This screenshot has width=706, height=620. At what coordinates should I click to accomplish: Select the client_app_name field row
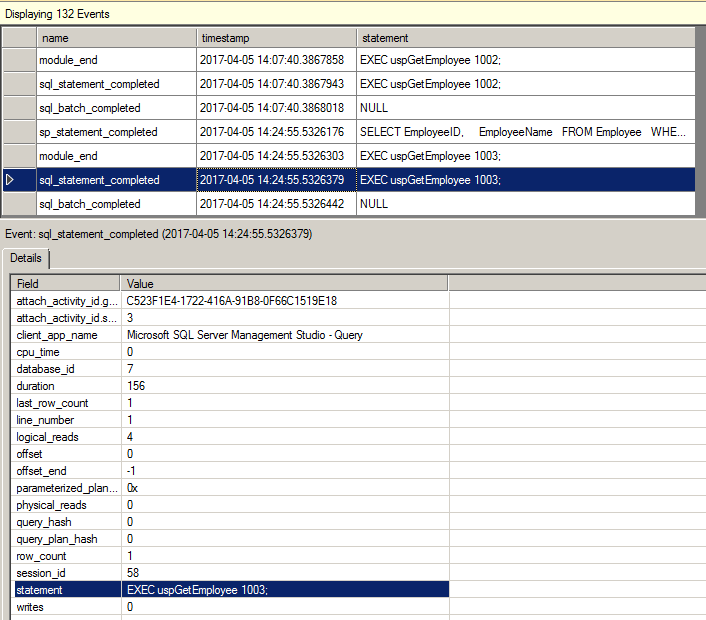click(57, 335)
